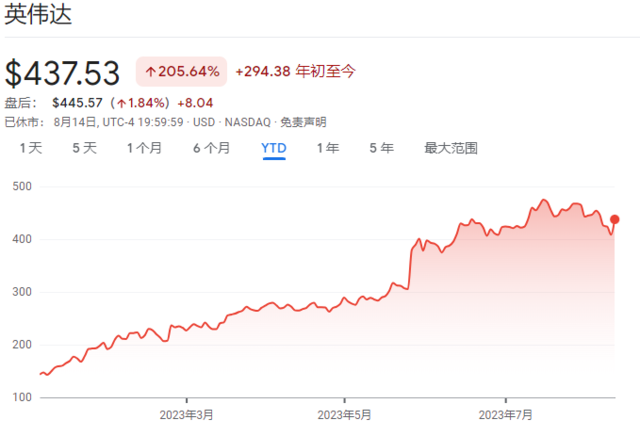This screenshot has width=640, height=436.
Task: Click the 2023年5月 axis label
Action: coord(344,415)
